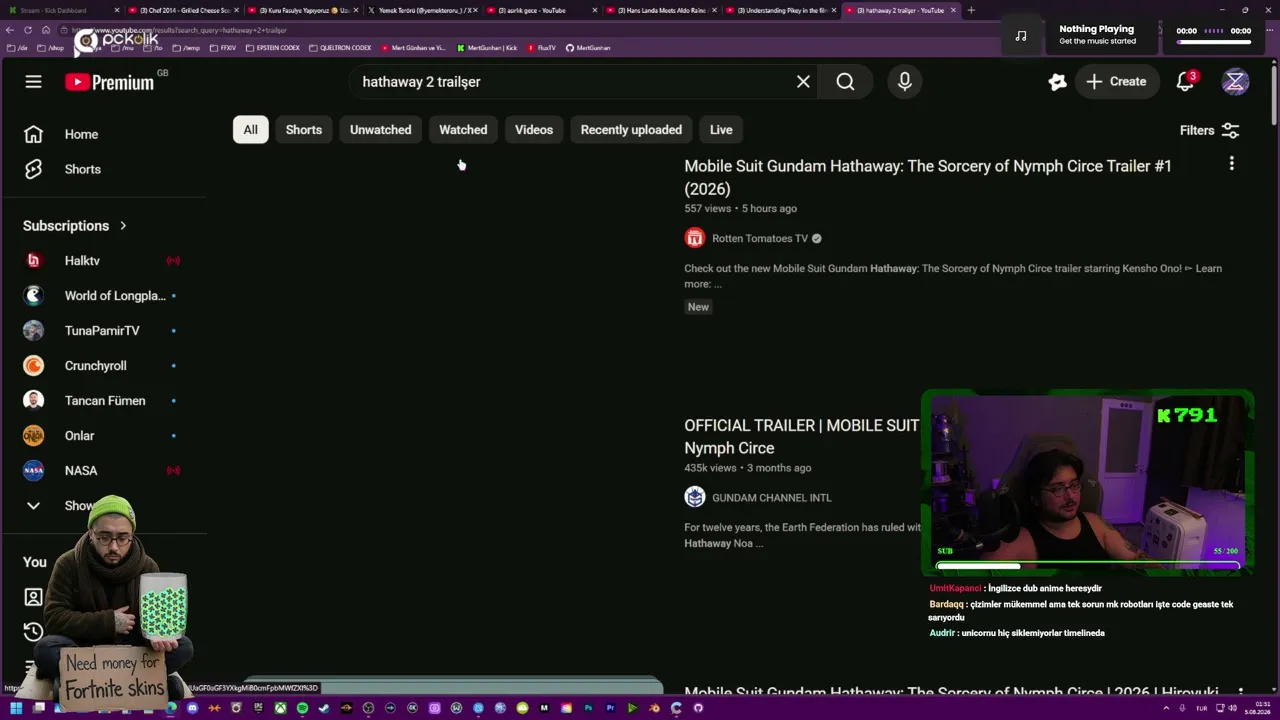The width and height of the screenshot is (1280, 720).
Task: Launch Xbox app from the taskbar
Action: 280,708
